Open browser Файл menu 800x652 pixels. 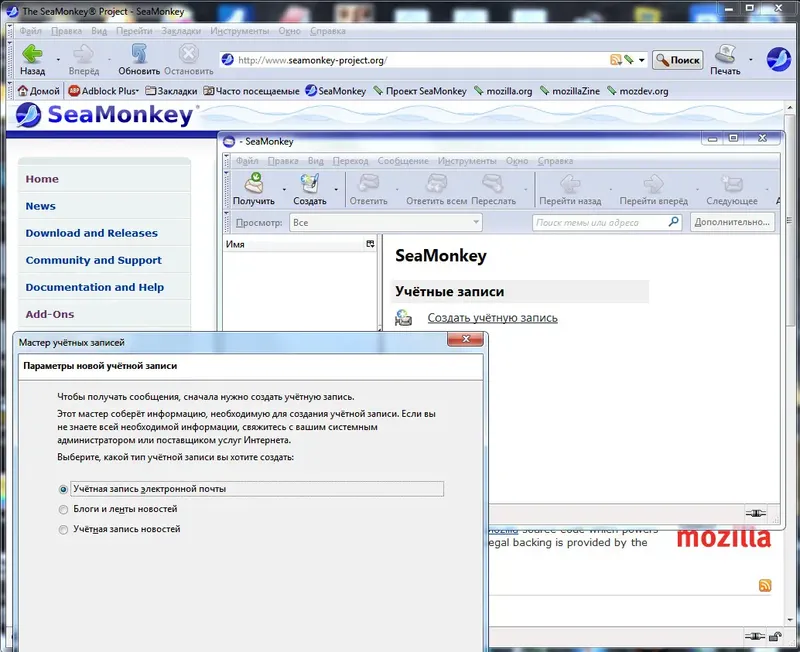(x=31, y=31)
